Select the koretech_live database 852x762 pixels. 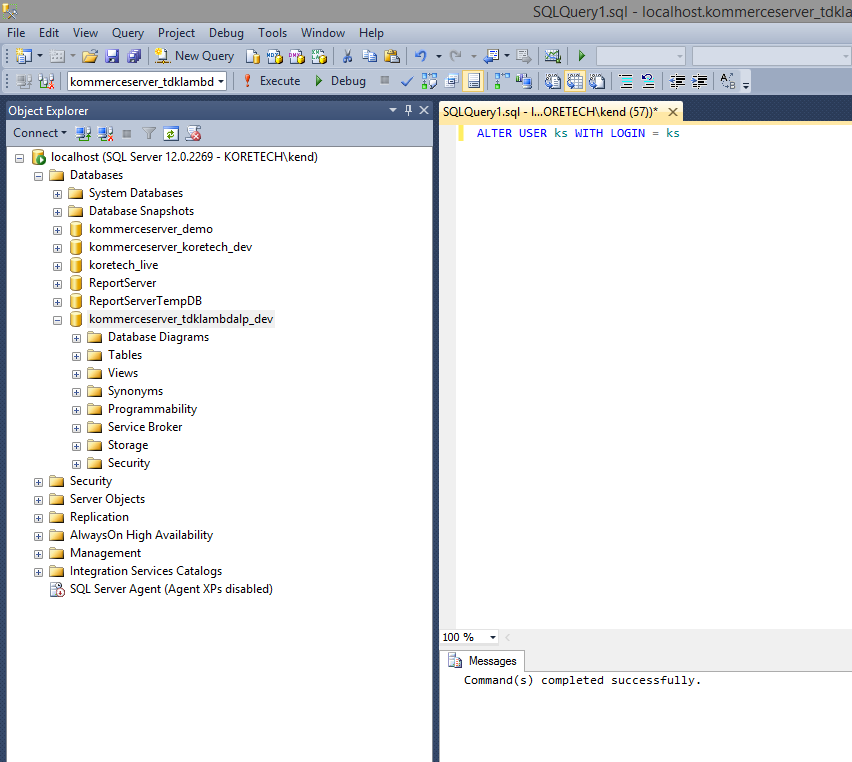tap(123, 265)
